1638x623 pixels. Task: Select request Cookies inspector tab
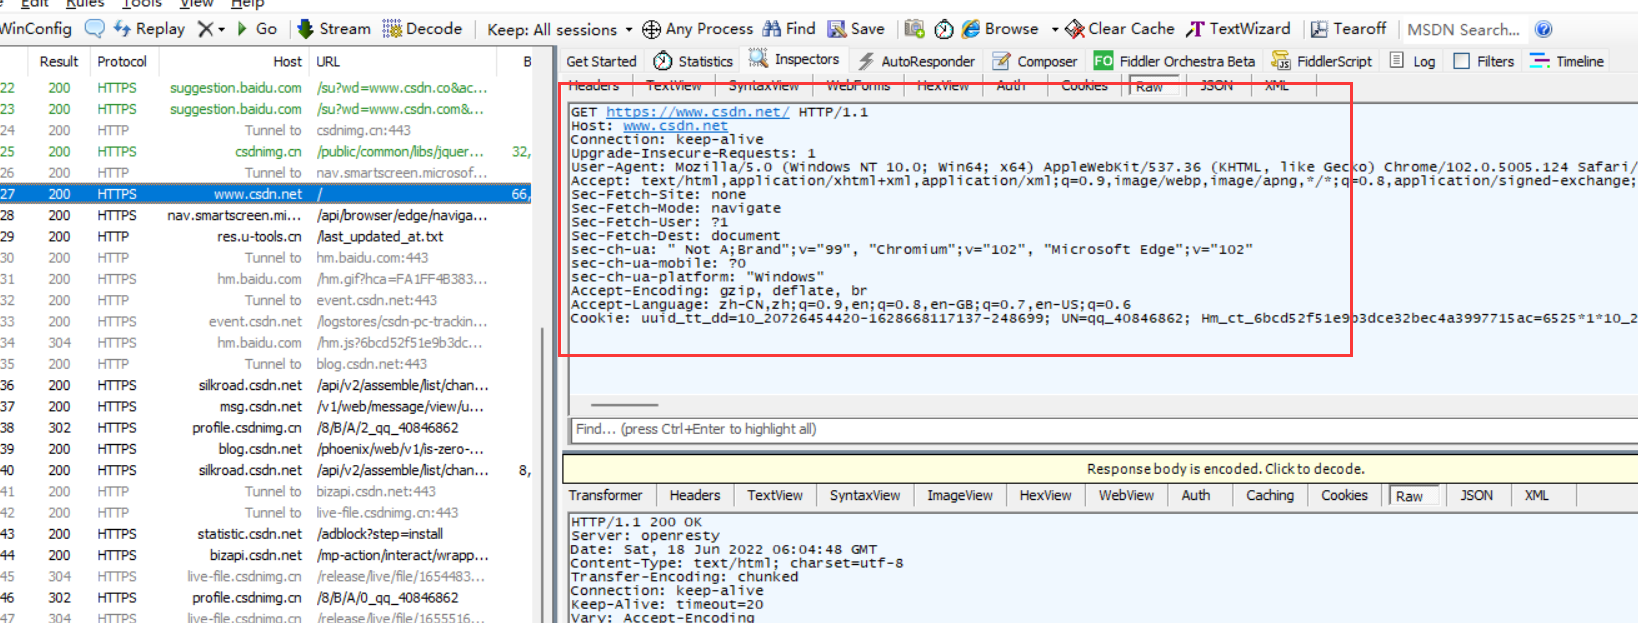(1084, 86)
